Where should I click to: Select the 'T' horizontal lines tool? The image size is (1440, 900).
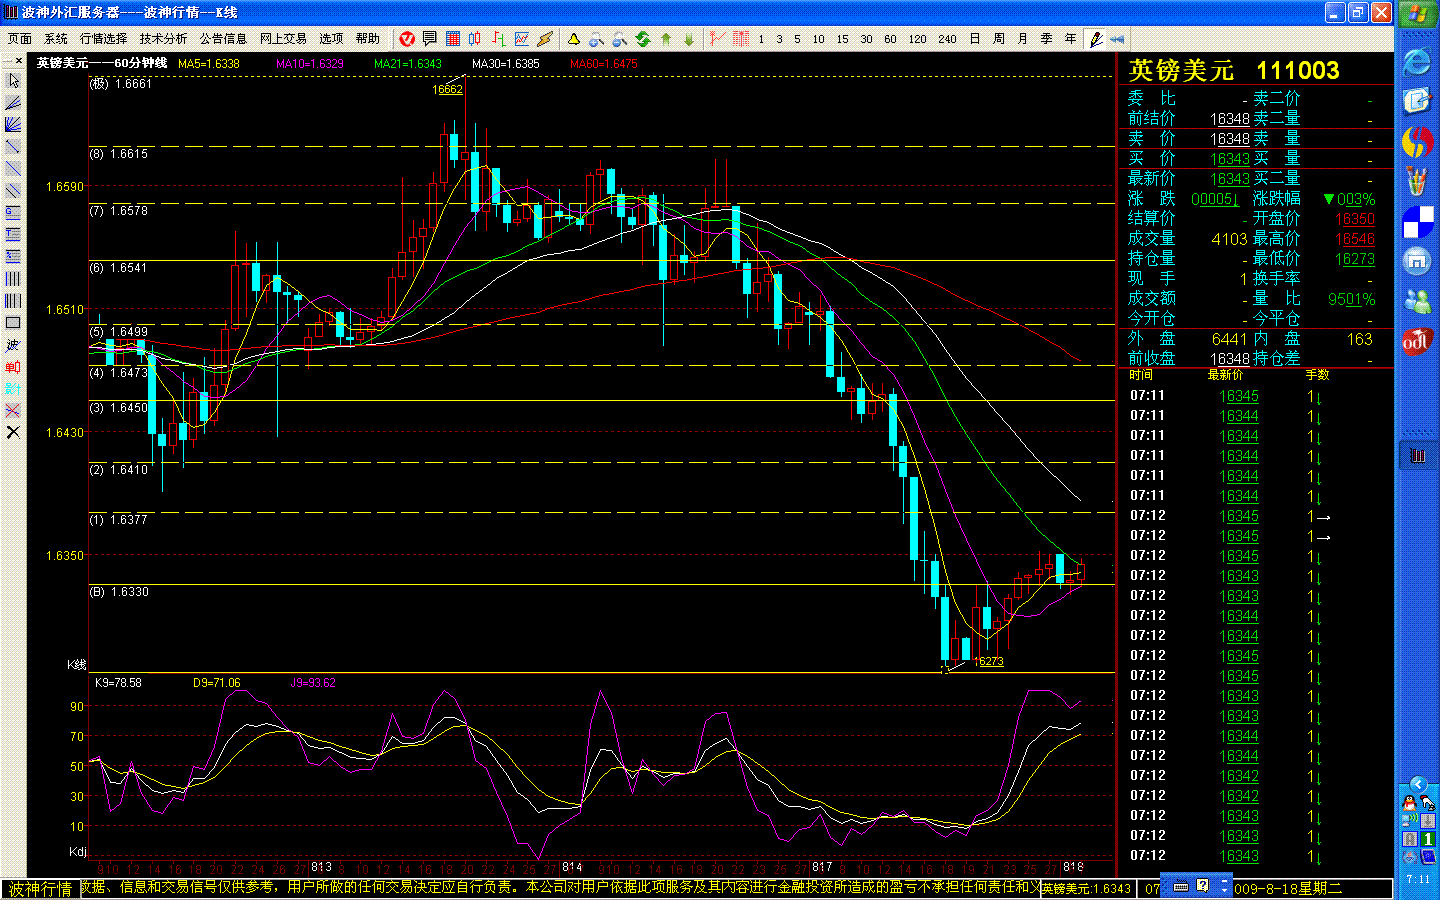(13, 235)
